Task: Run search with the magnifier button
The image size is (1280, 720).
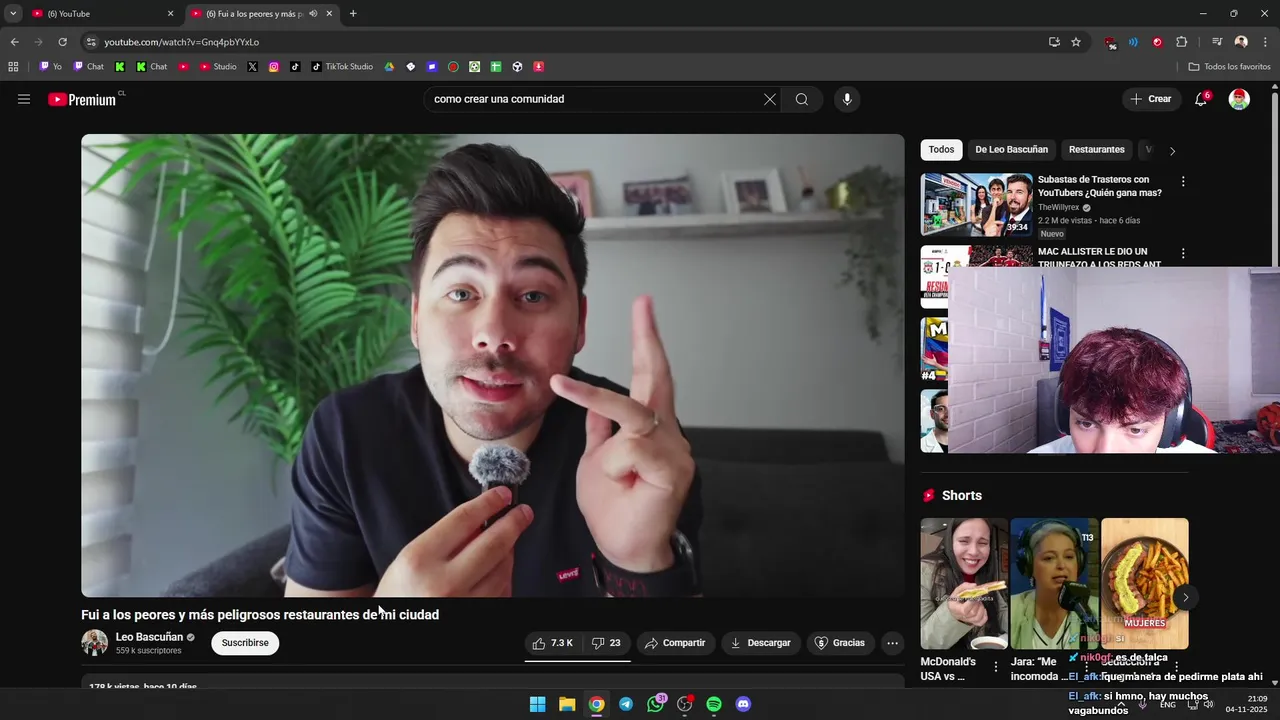Action: click(802, 99)
